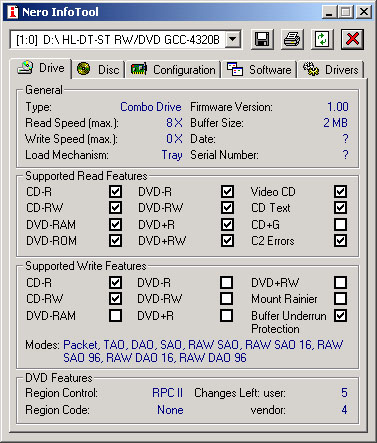This screenshot has width=377, height=443.
Task: Toggle DVD-RAM read feature checkbox
Action: (115, 224)
